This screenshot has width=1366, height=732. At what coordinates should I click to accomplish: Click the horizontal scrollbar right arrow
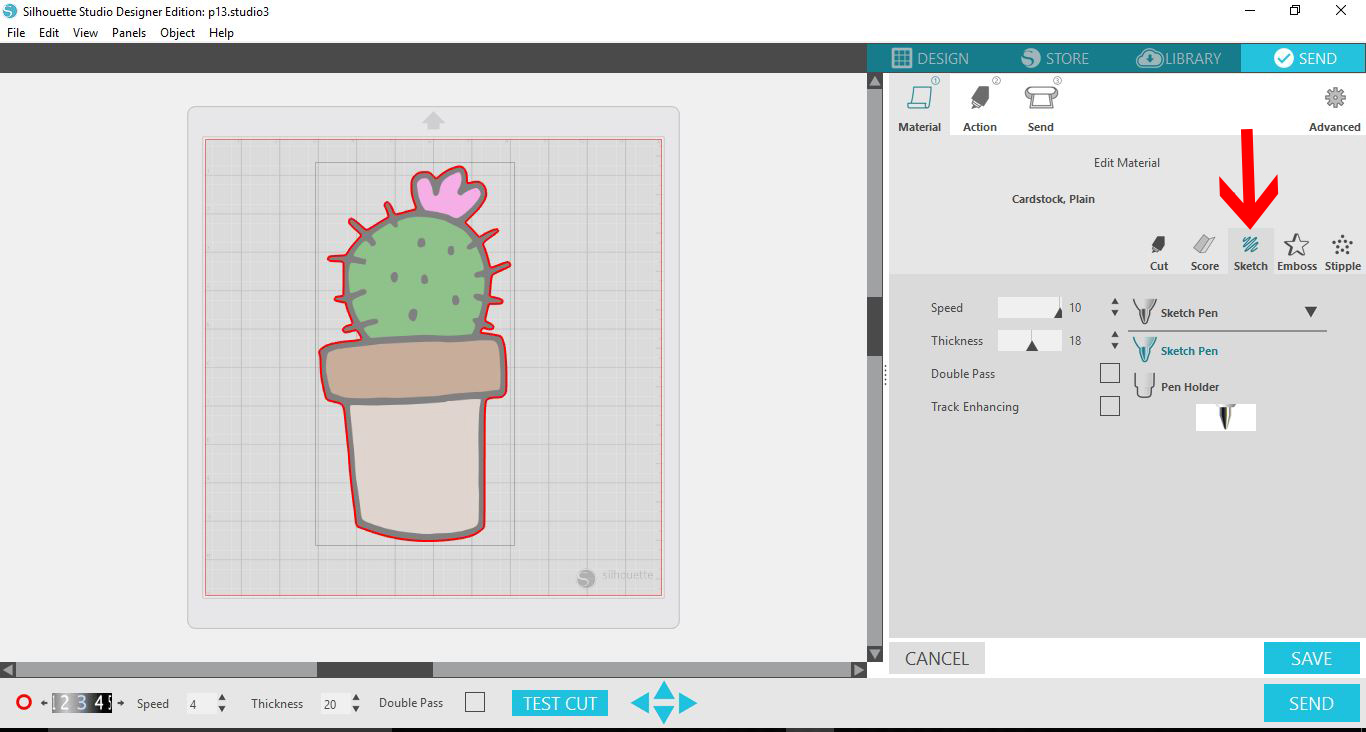tap(859, 669)
